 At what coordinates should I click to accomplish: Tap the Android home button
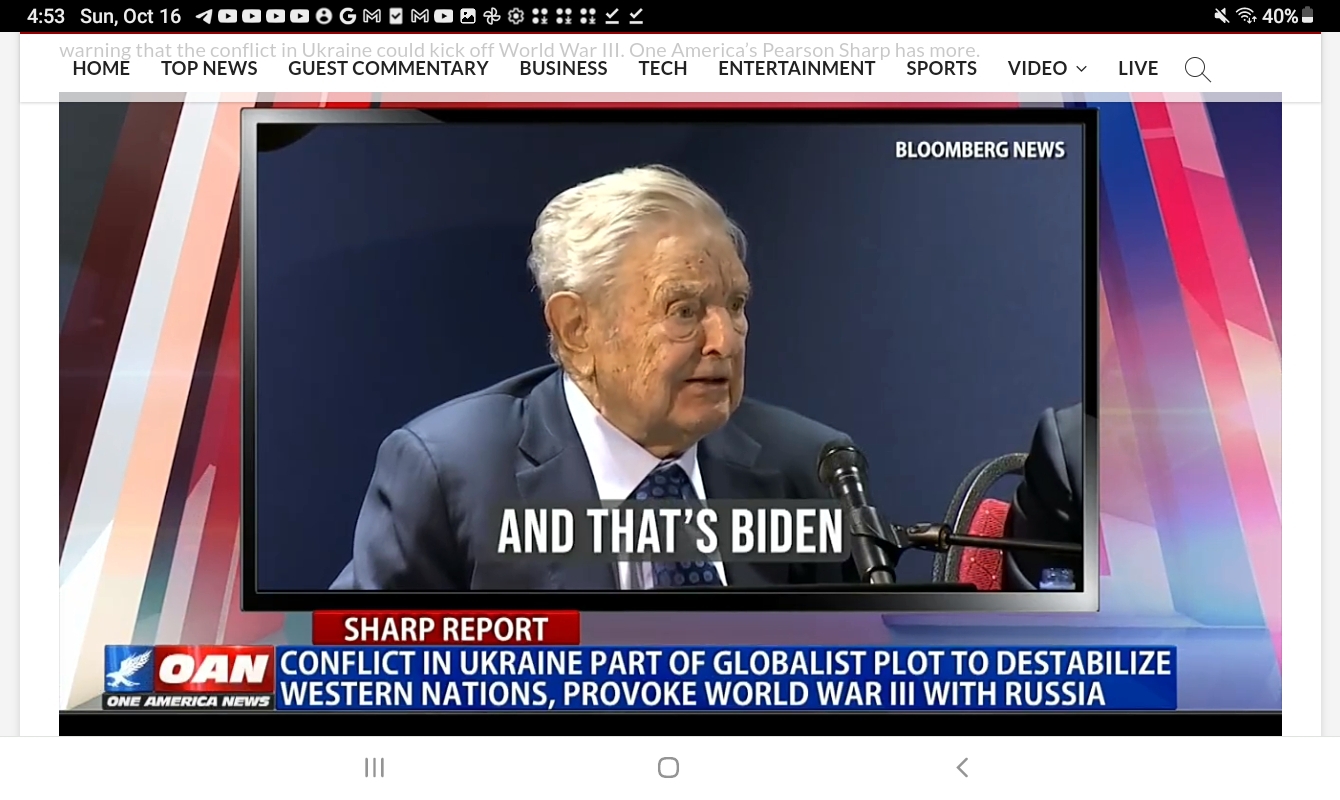pos(669,767)
